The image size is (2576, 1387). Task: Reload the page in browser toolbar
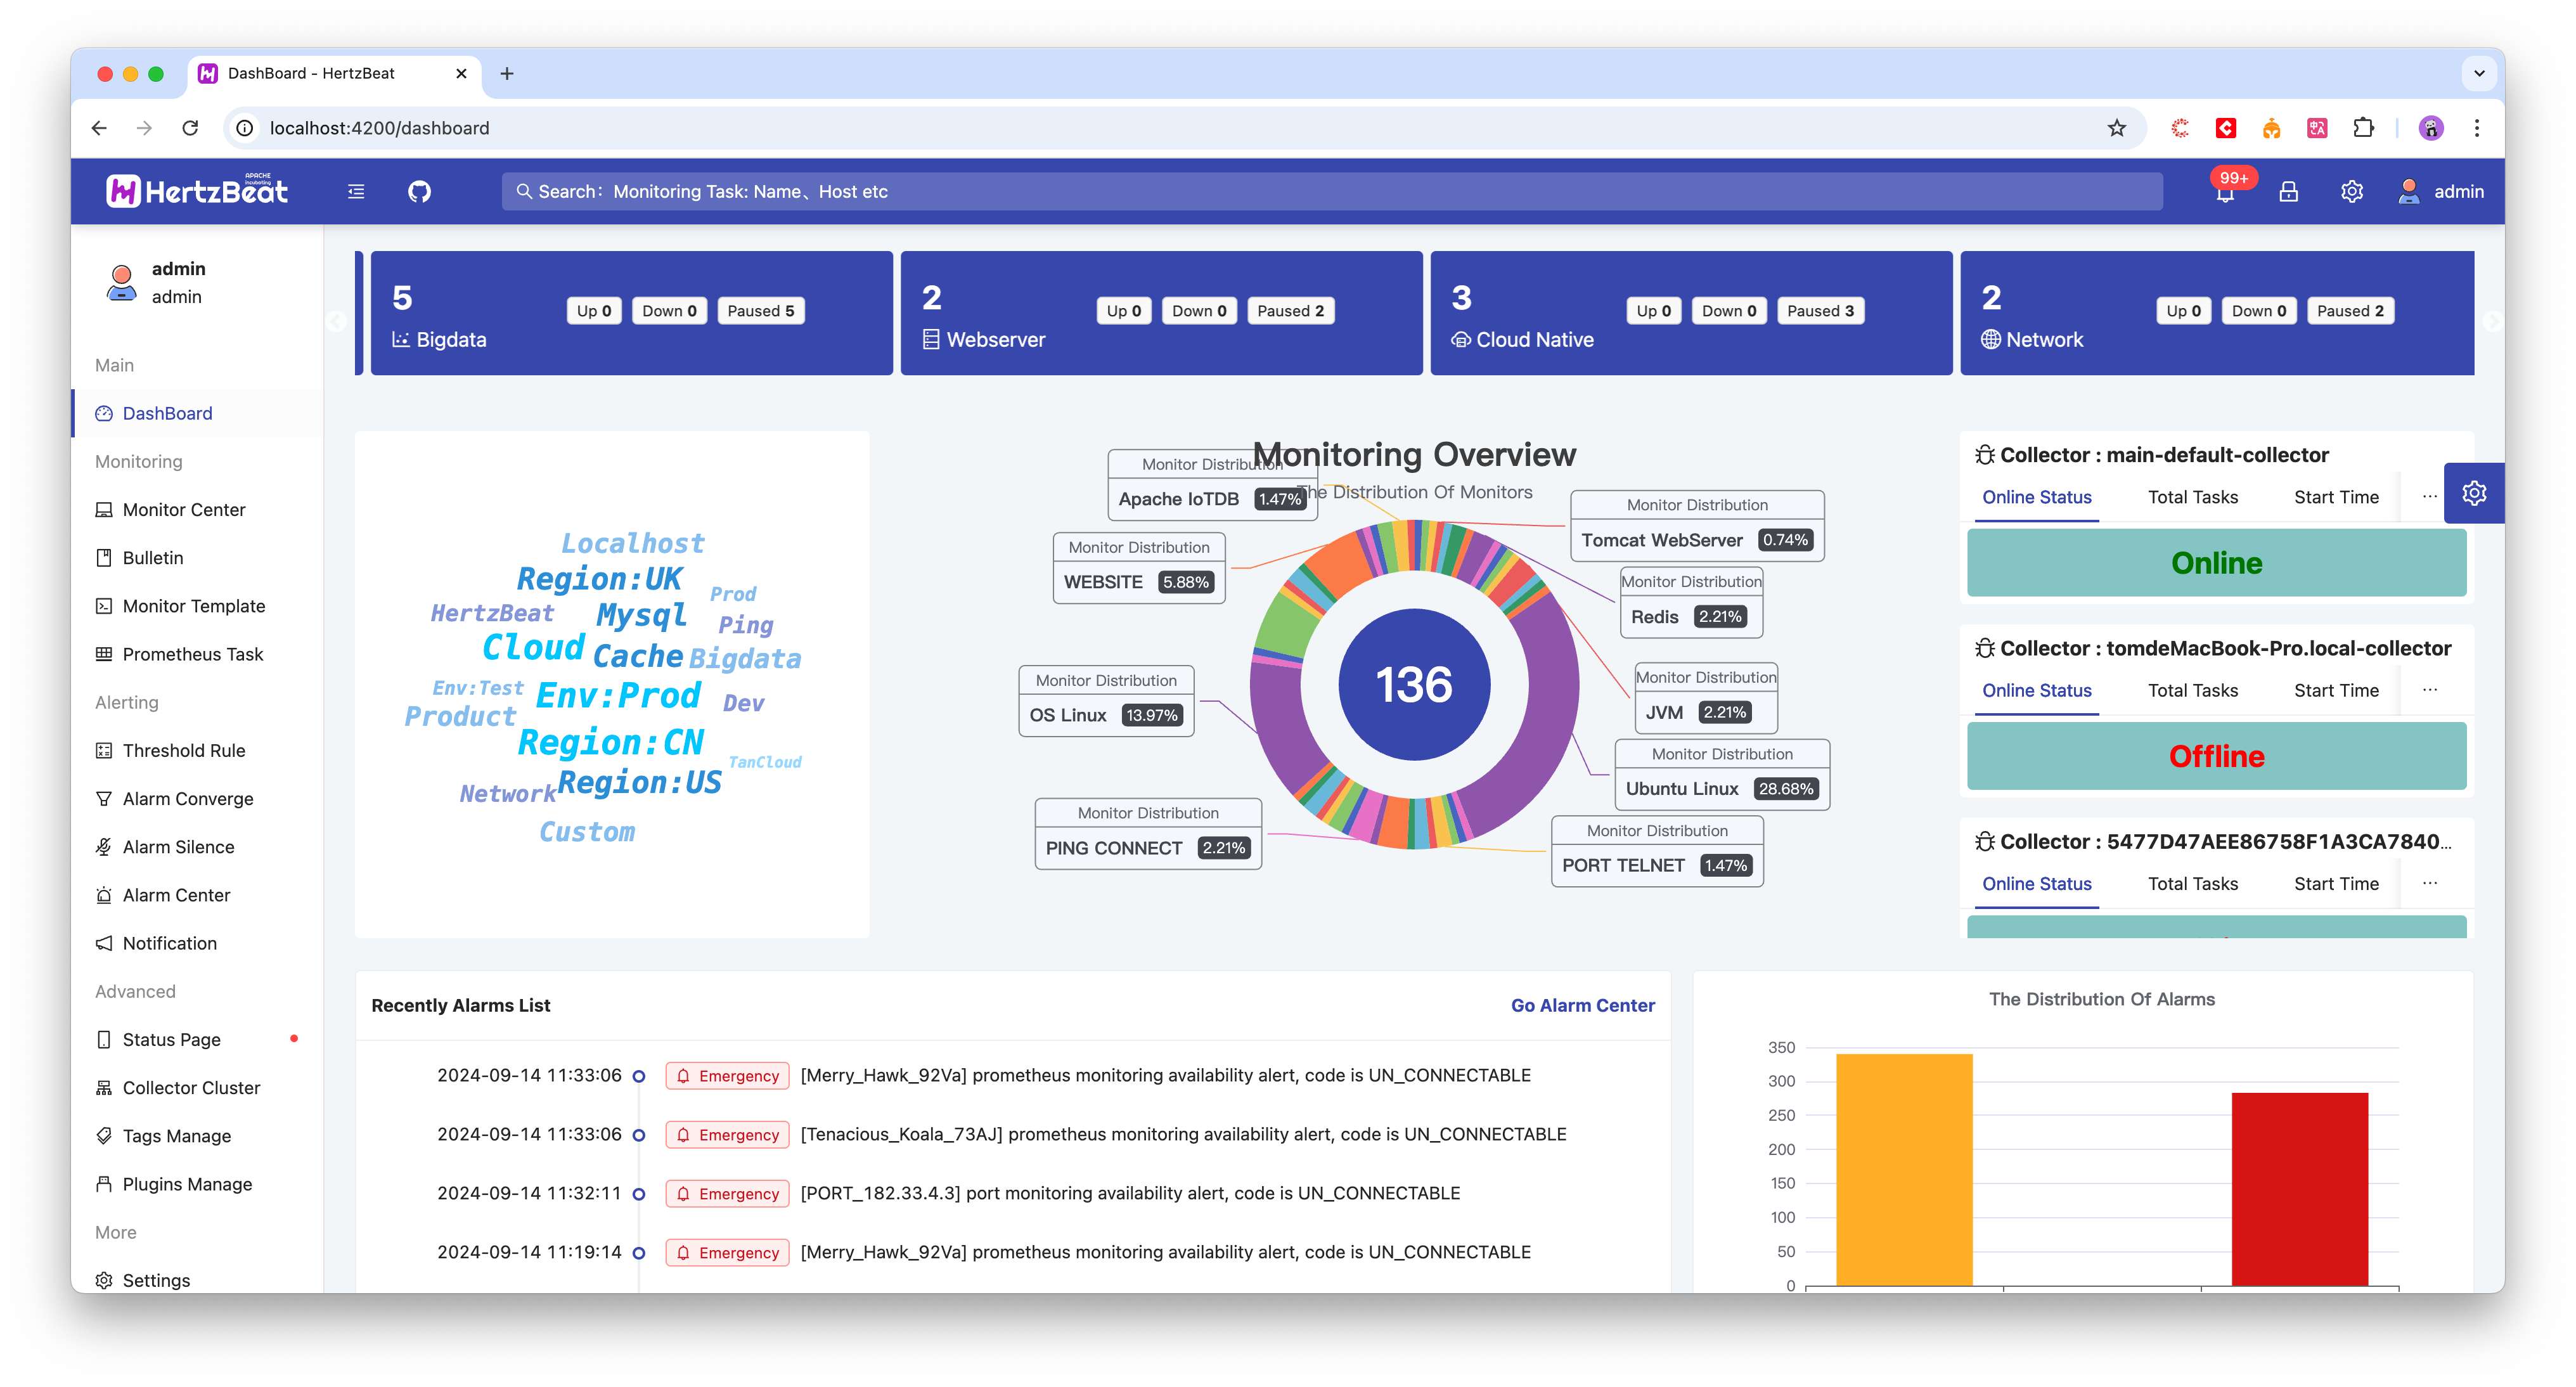[190, 128]
